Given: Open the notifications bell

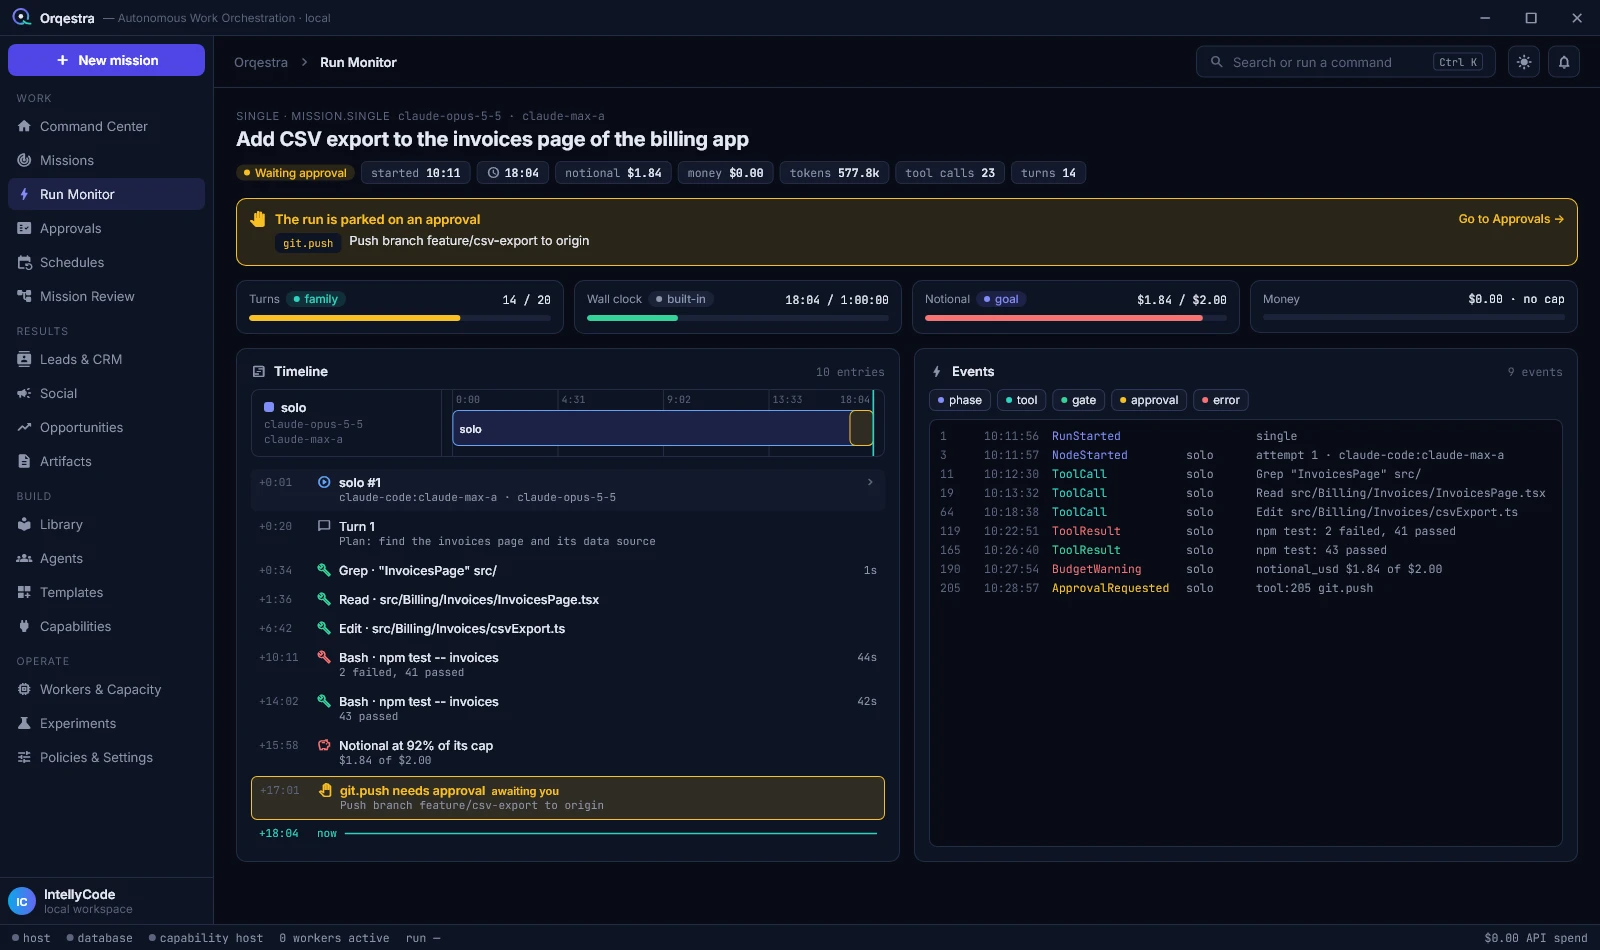Looking at the screenshot, I should pos(1564,62).
